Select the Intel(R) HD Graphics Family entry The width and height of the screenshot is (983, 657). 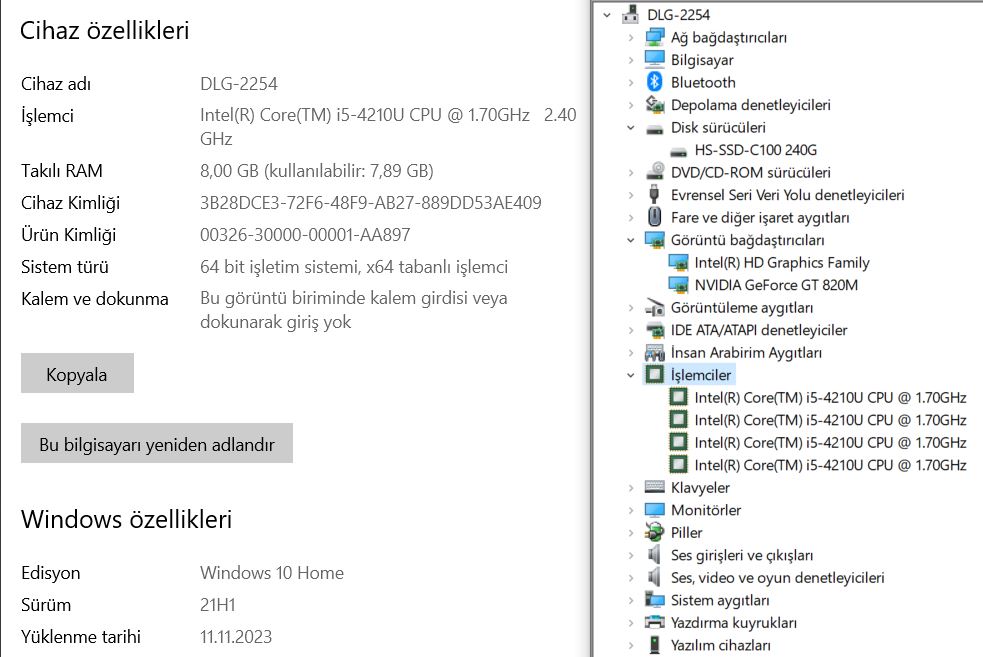782,263
